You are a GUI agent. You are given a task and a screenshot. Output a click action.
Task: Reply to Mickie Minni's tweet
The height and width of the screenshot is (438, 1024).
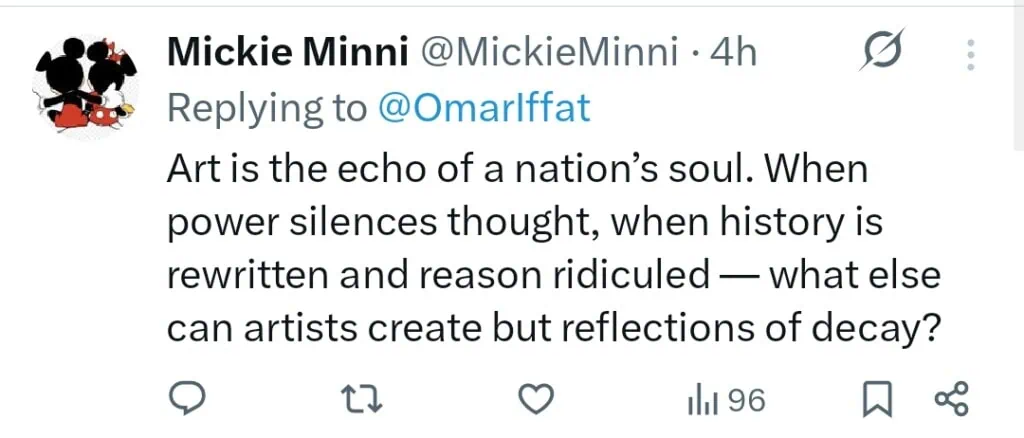coord(185,401)
